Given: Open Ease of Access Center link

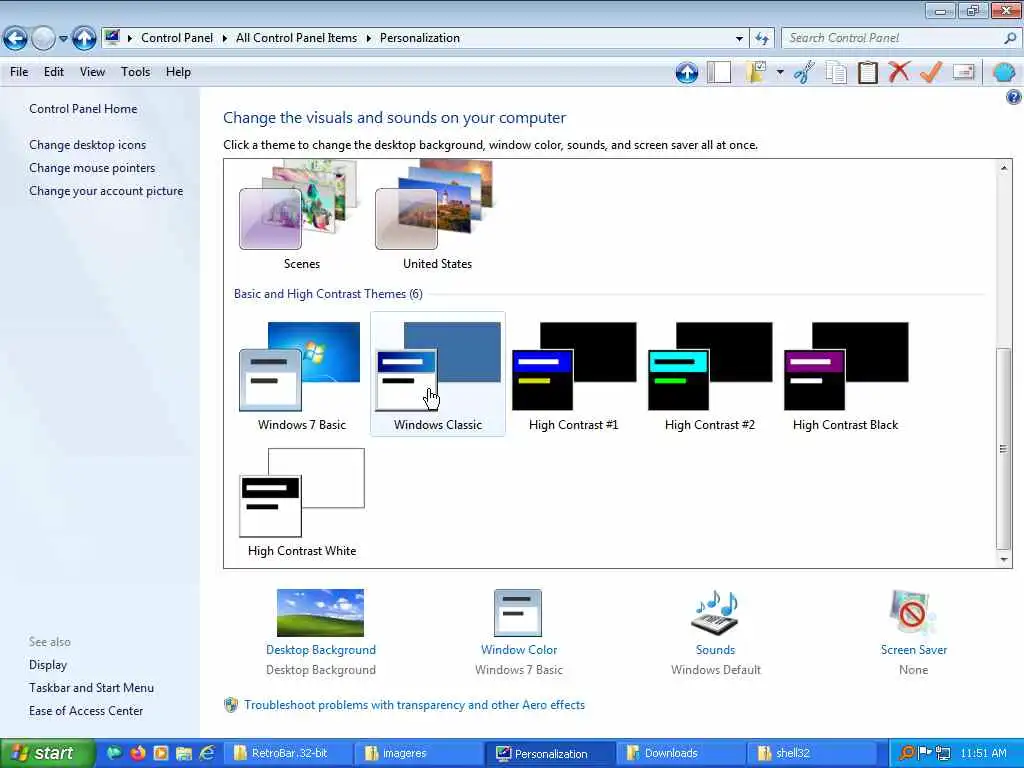Looking at the screenshot, I should (86, 711).
